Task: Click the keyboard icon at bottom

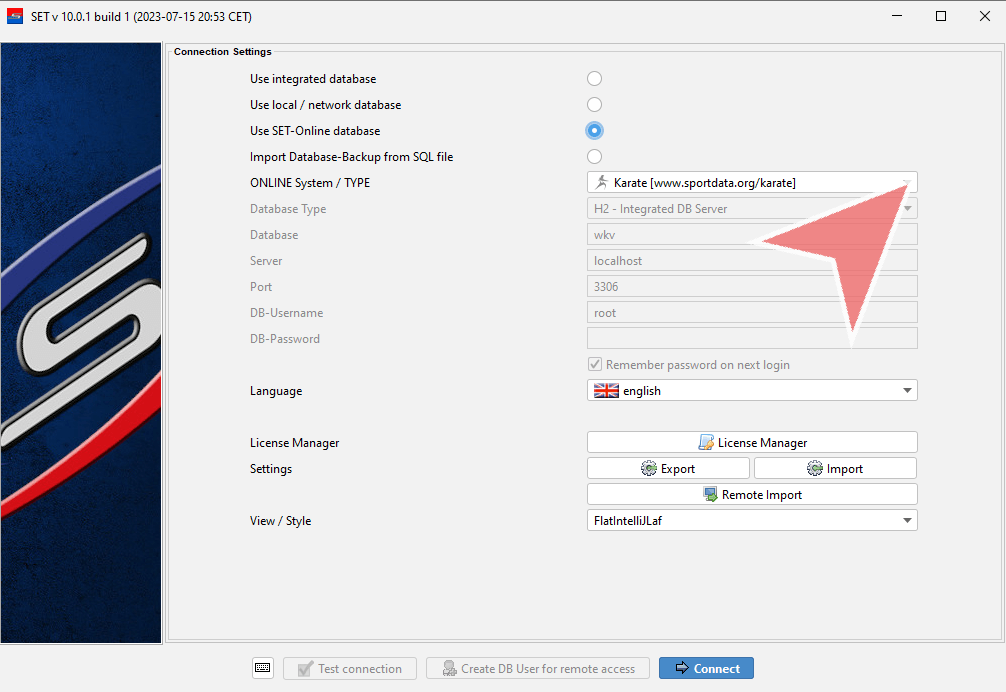Action: point(263,668)
